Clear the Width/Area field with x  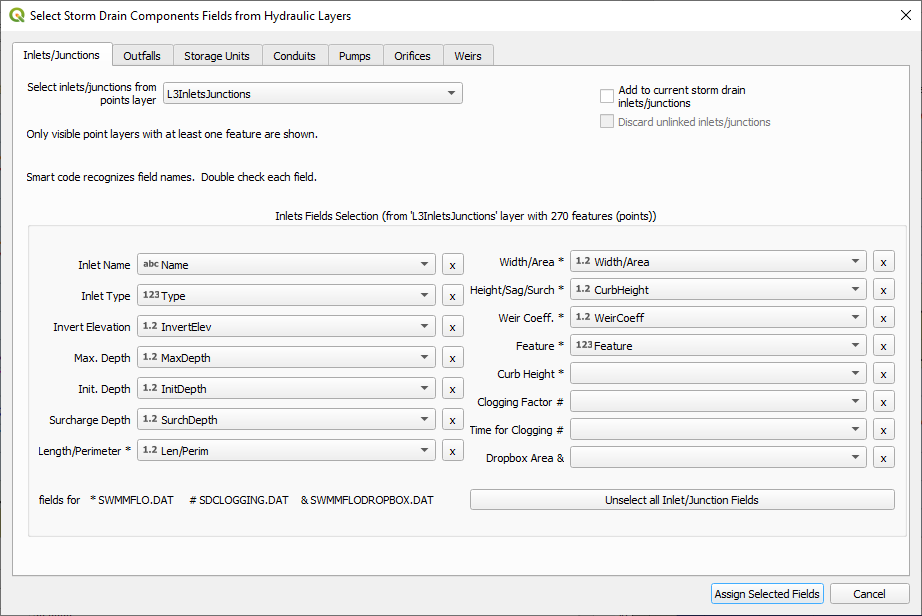883,262
